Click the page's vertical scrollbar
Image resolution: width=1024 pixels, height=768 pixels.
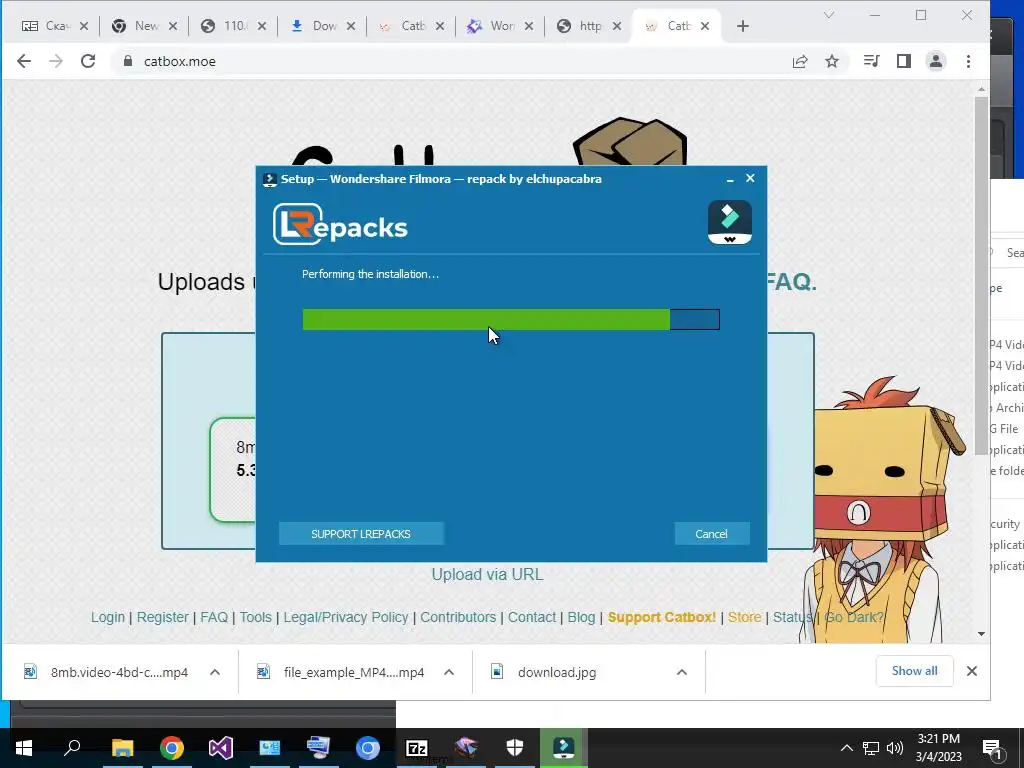pos(981,274)
